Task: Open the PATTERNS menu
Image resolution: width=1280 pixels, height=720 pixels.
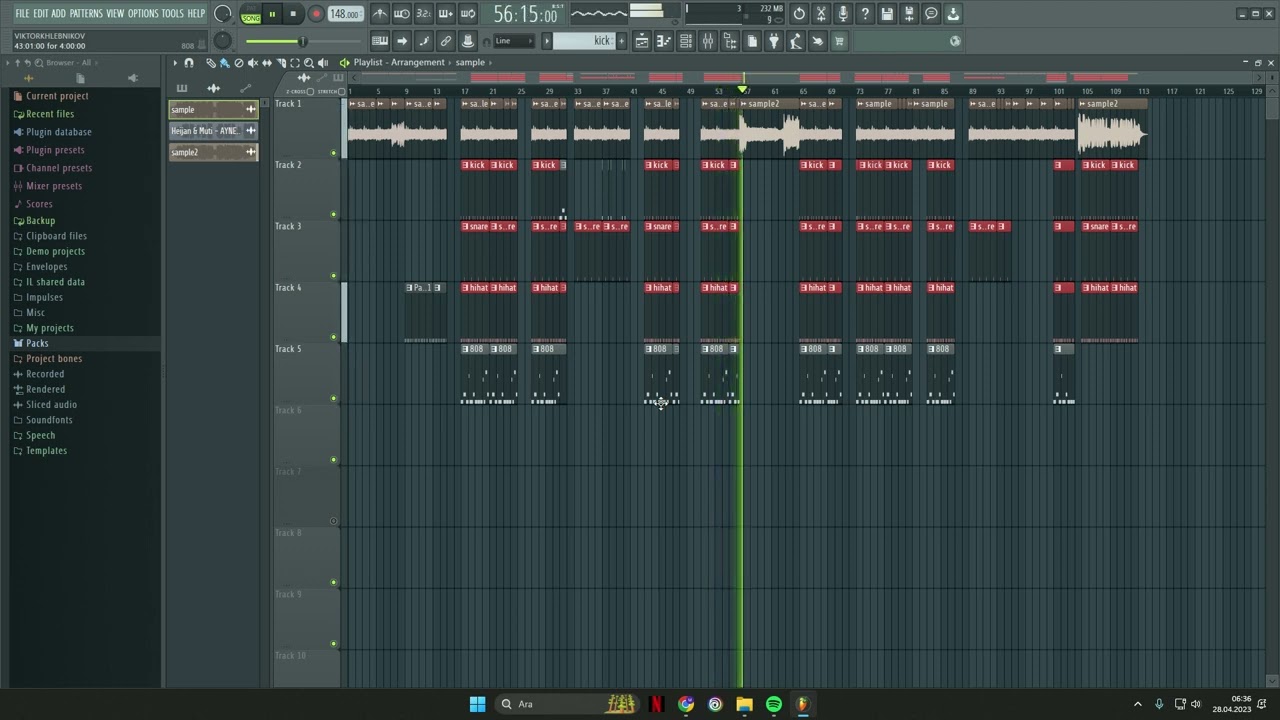Action: 86,14
